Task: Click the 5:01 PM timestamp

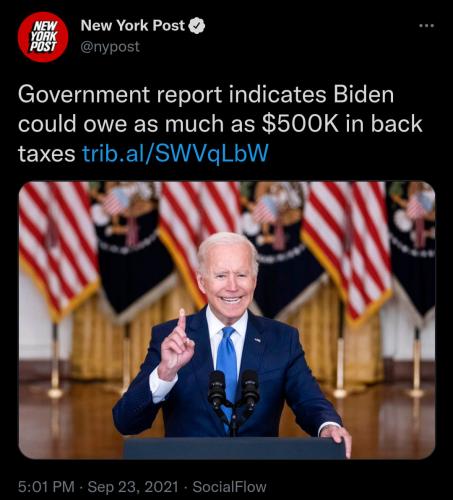Action: [x=46, y=487]
